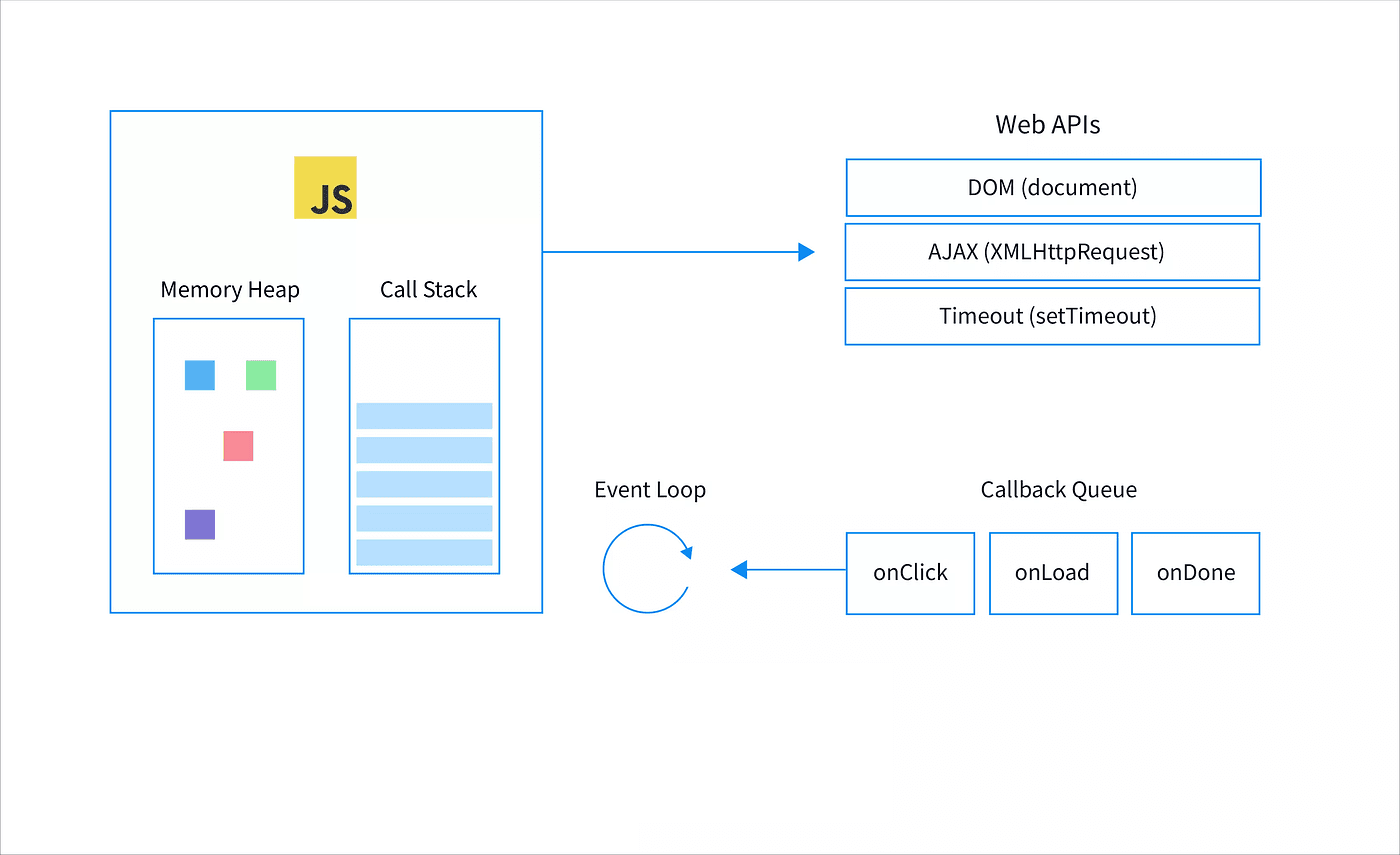Select the pink square in Memory Heap

238,446
